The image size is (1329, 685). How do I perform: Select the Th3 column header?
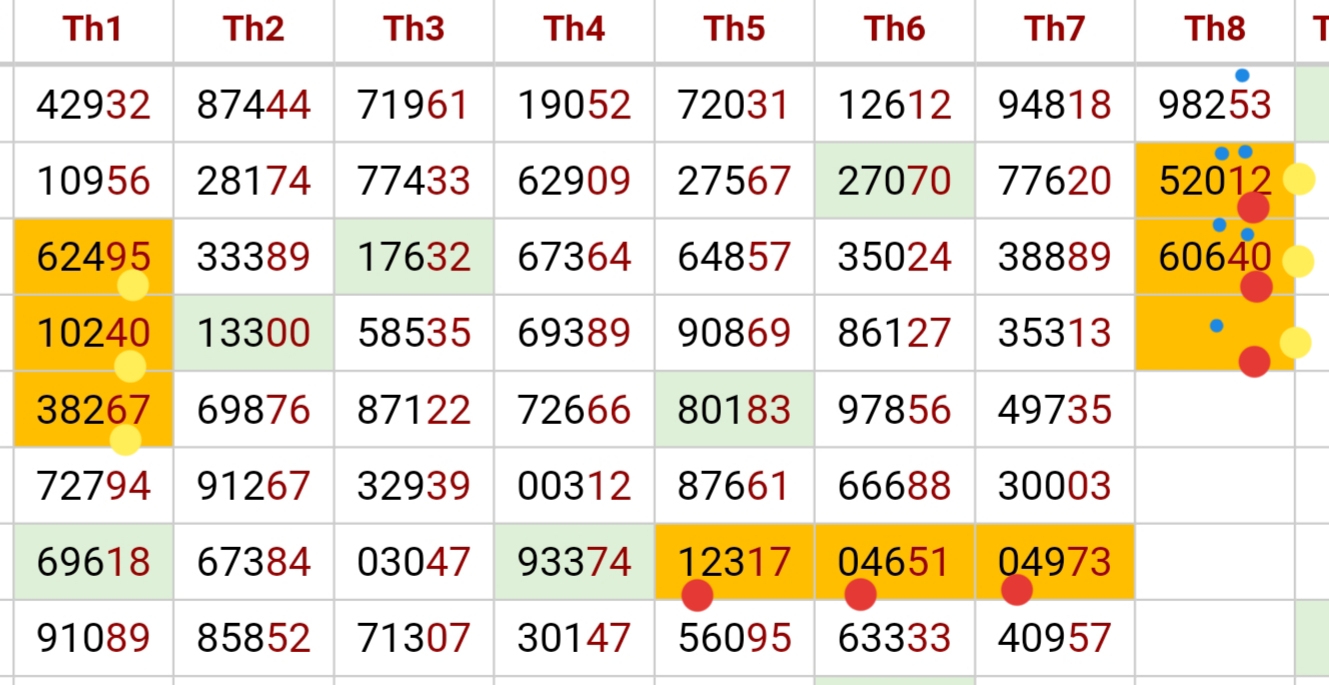click(x=414, y=30)
